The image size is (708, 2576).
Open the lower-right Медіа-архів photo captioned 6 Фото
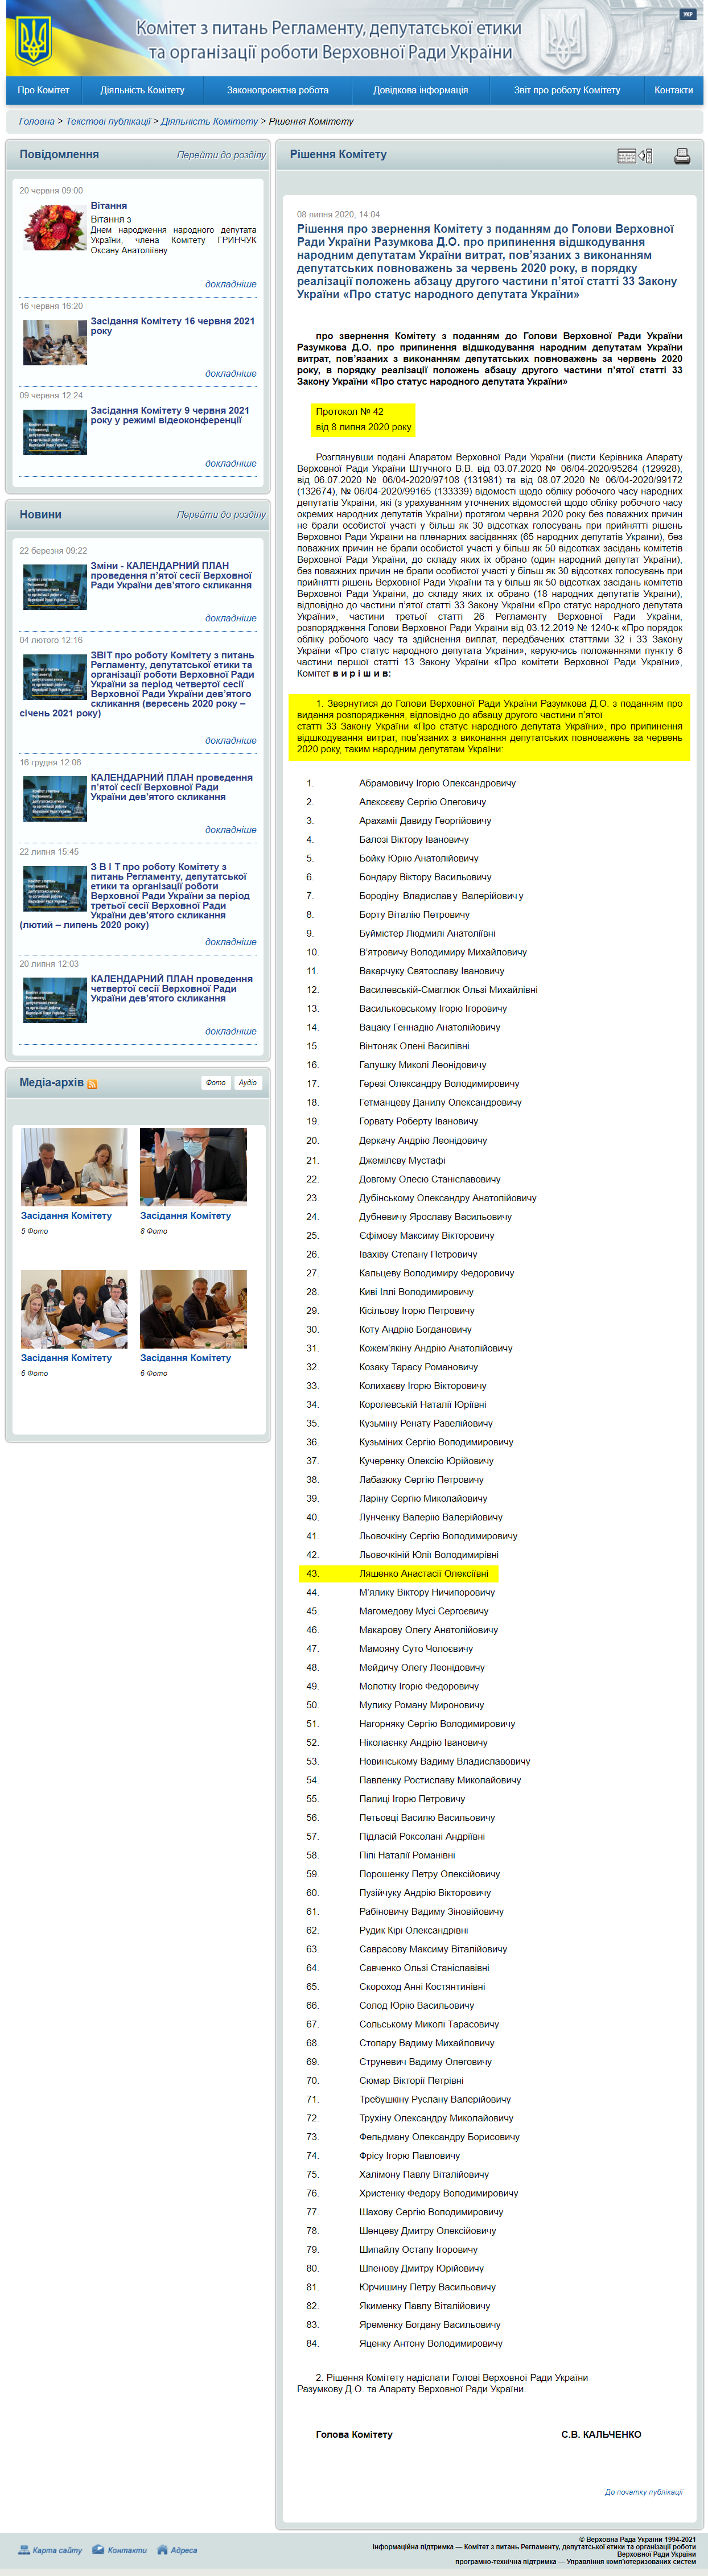[193, 1309]
